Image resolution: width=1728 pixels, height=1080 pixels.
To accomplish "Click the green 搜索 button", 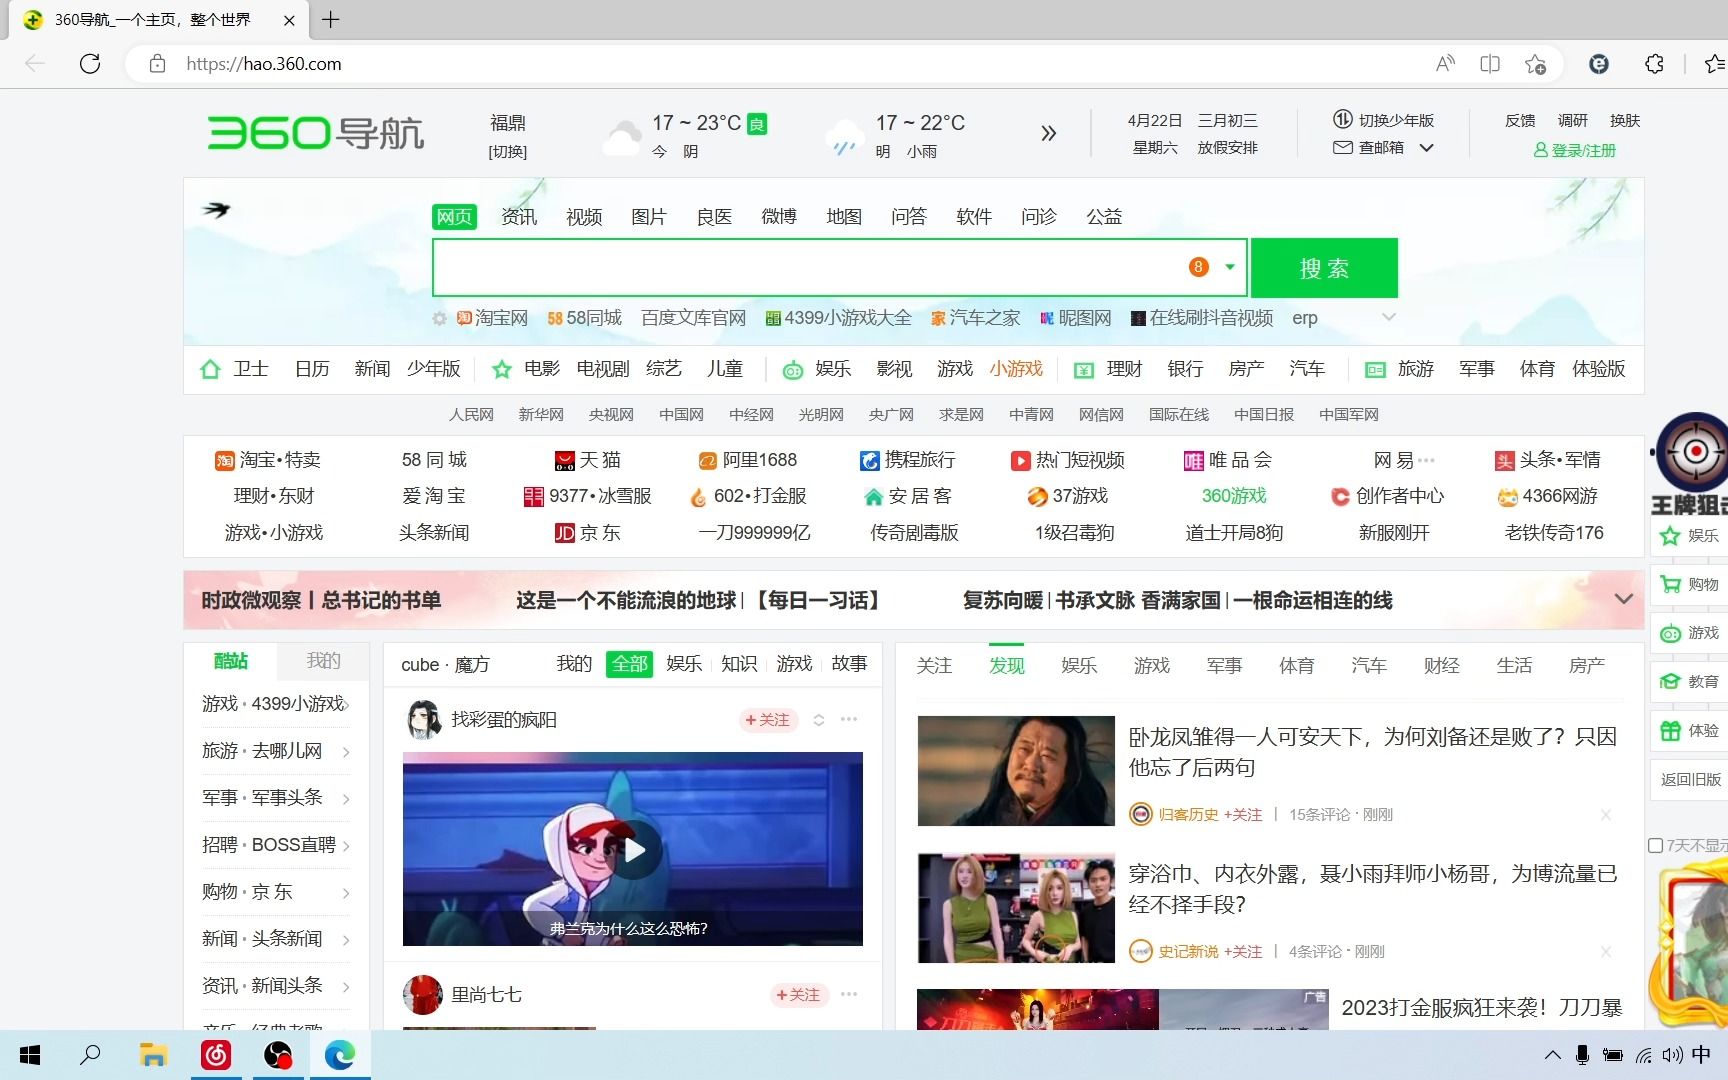I will tap(1324, 268).
